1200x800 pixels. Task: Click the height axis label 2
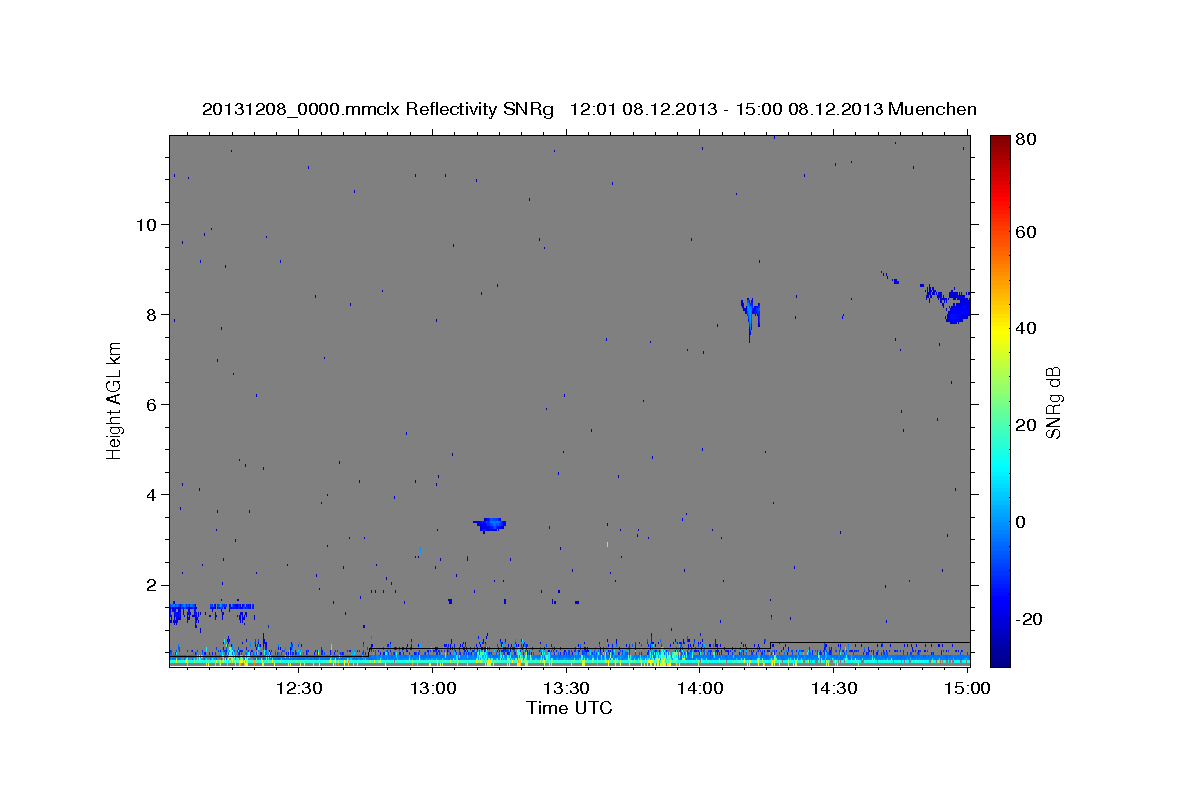(x=152, y=585)
